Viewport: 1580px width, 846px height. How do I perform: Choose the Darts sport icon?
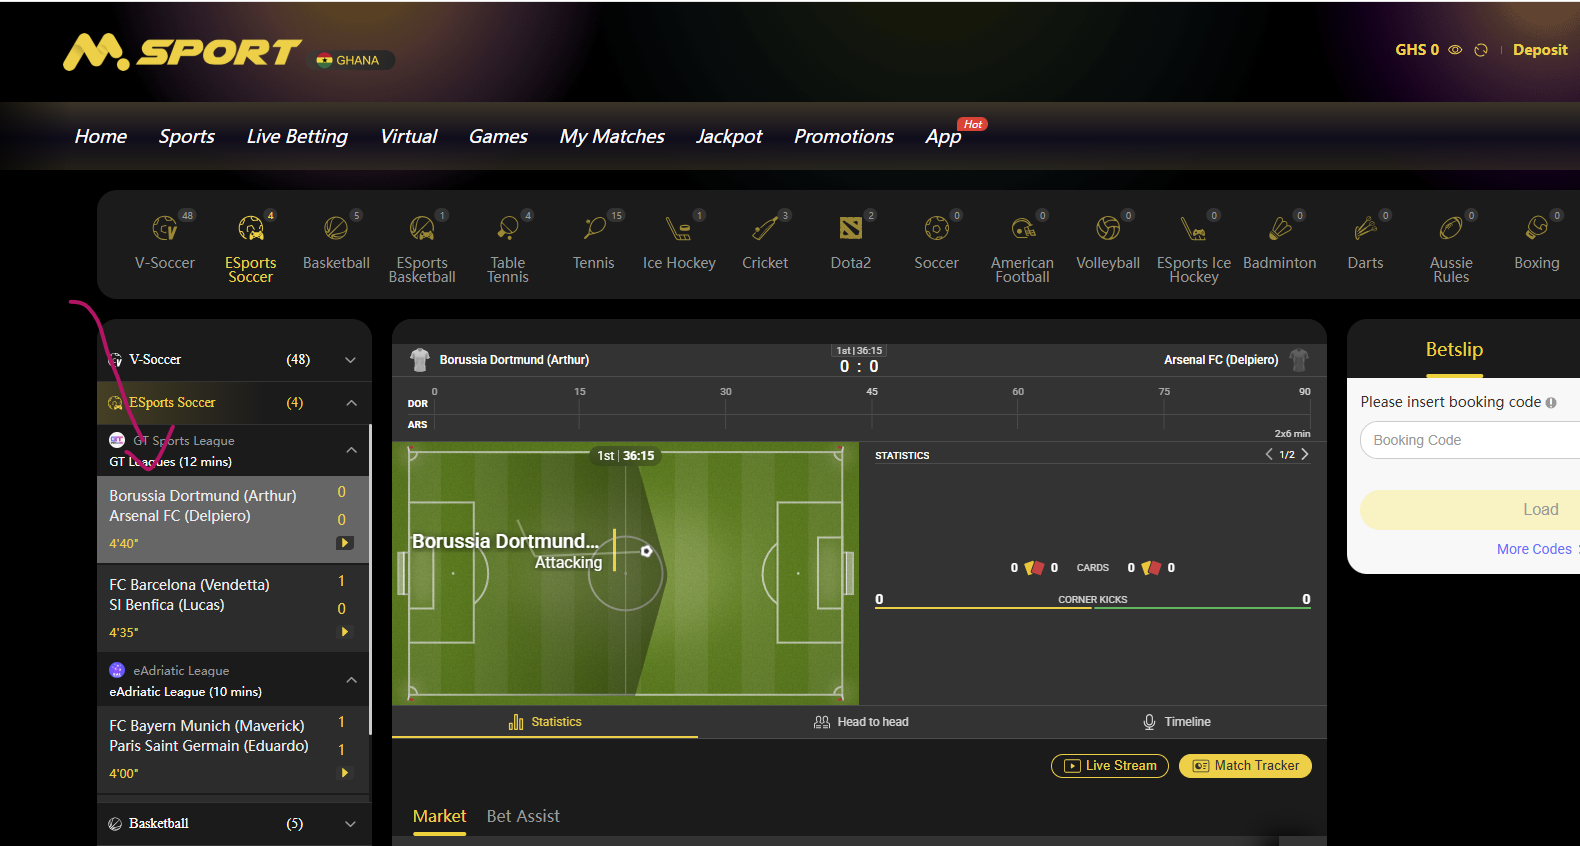[x=1365, y=228]
